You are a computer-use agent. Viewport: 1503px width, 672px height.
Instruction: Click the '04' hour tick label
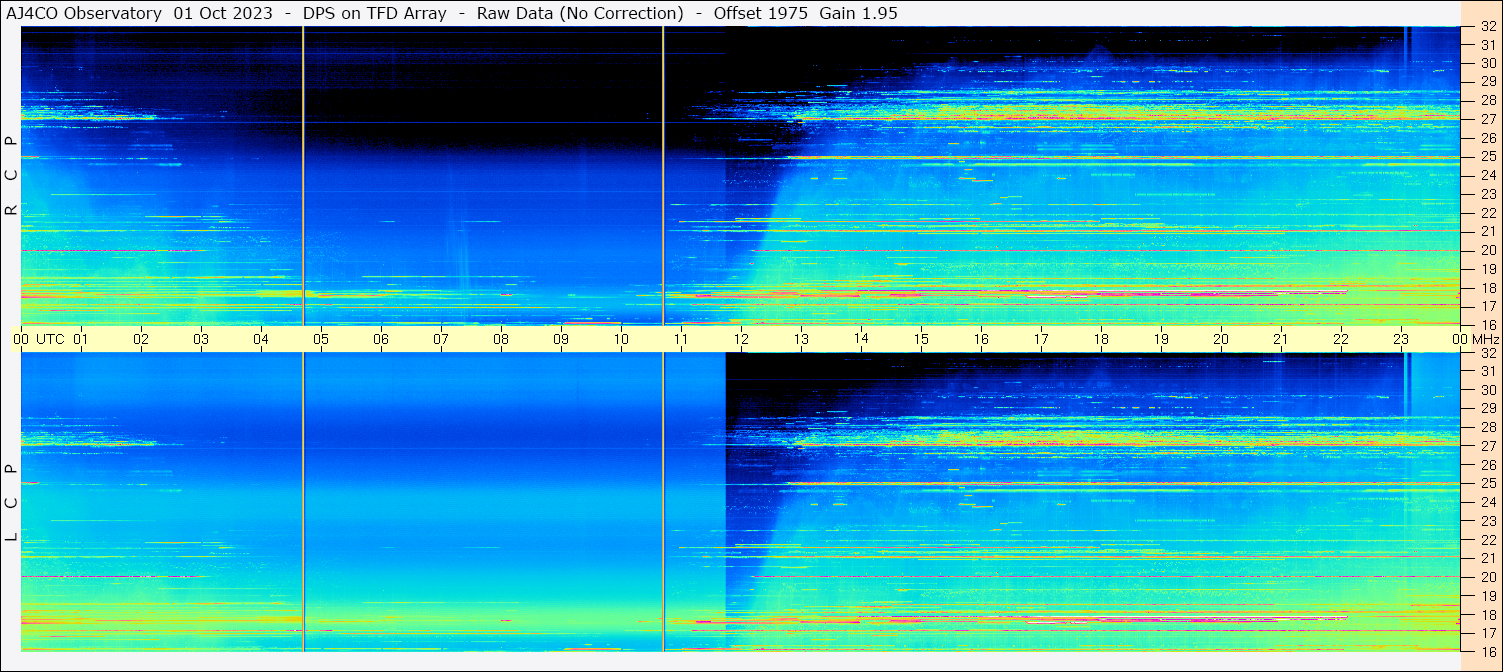pyautogui.click(x=261, y=339)
